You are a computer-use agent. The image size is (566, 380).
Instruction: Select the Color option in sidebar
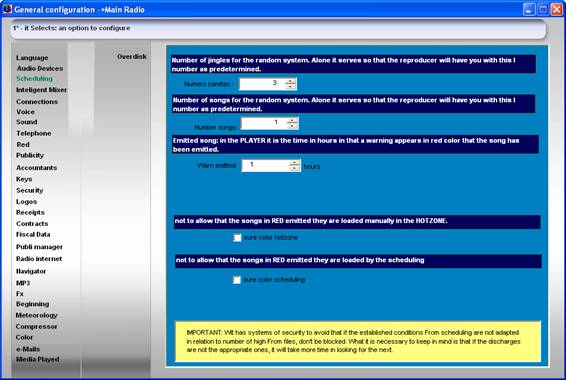point(24,337)
